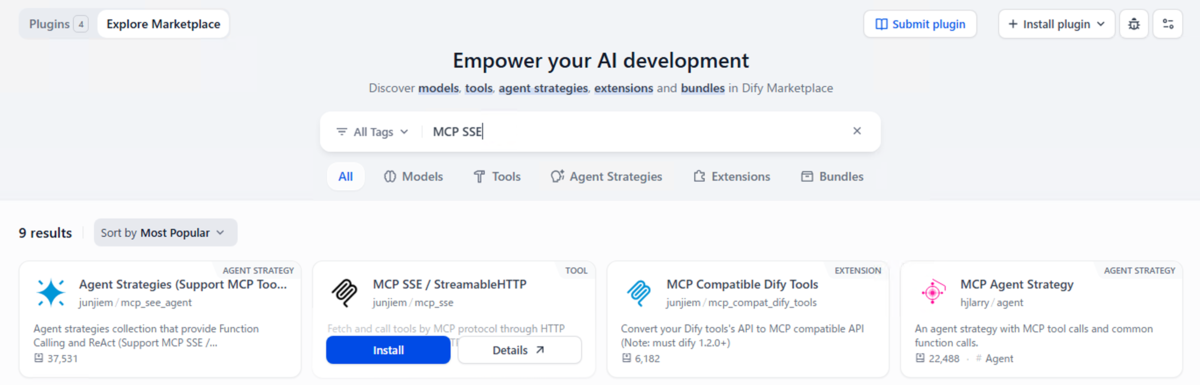Open the All Tags dropdown
The width and height of the screenshot is (1200, 385).
coord(372,131)
